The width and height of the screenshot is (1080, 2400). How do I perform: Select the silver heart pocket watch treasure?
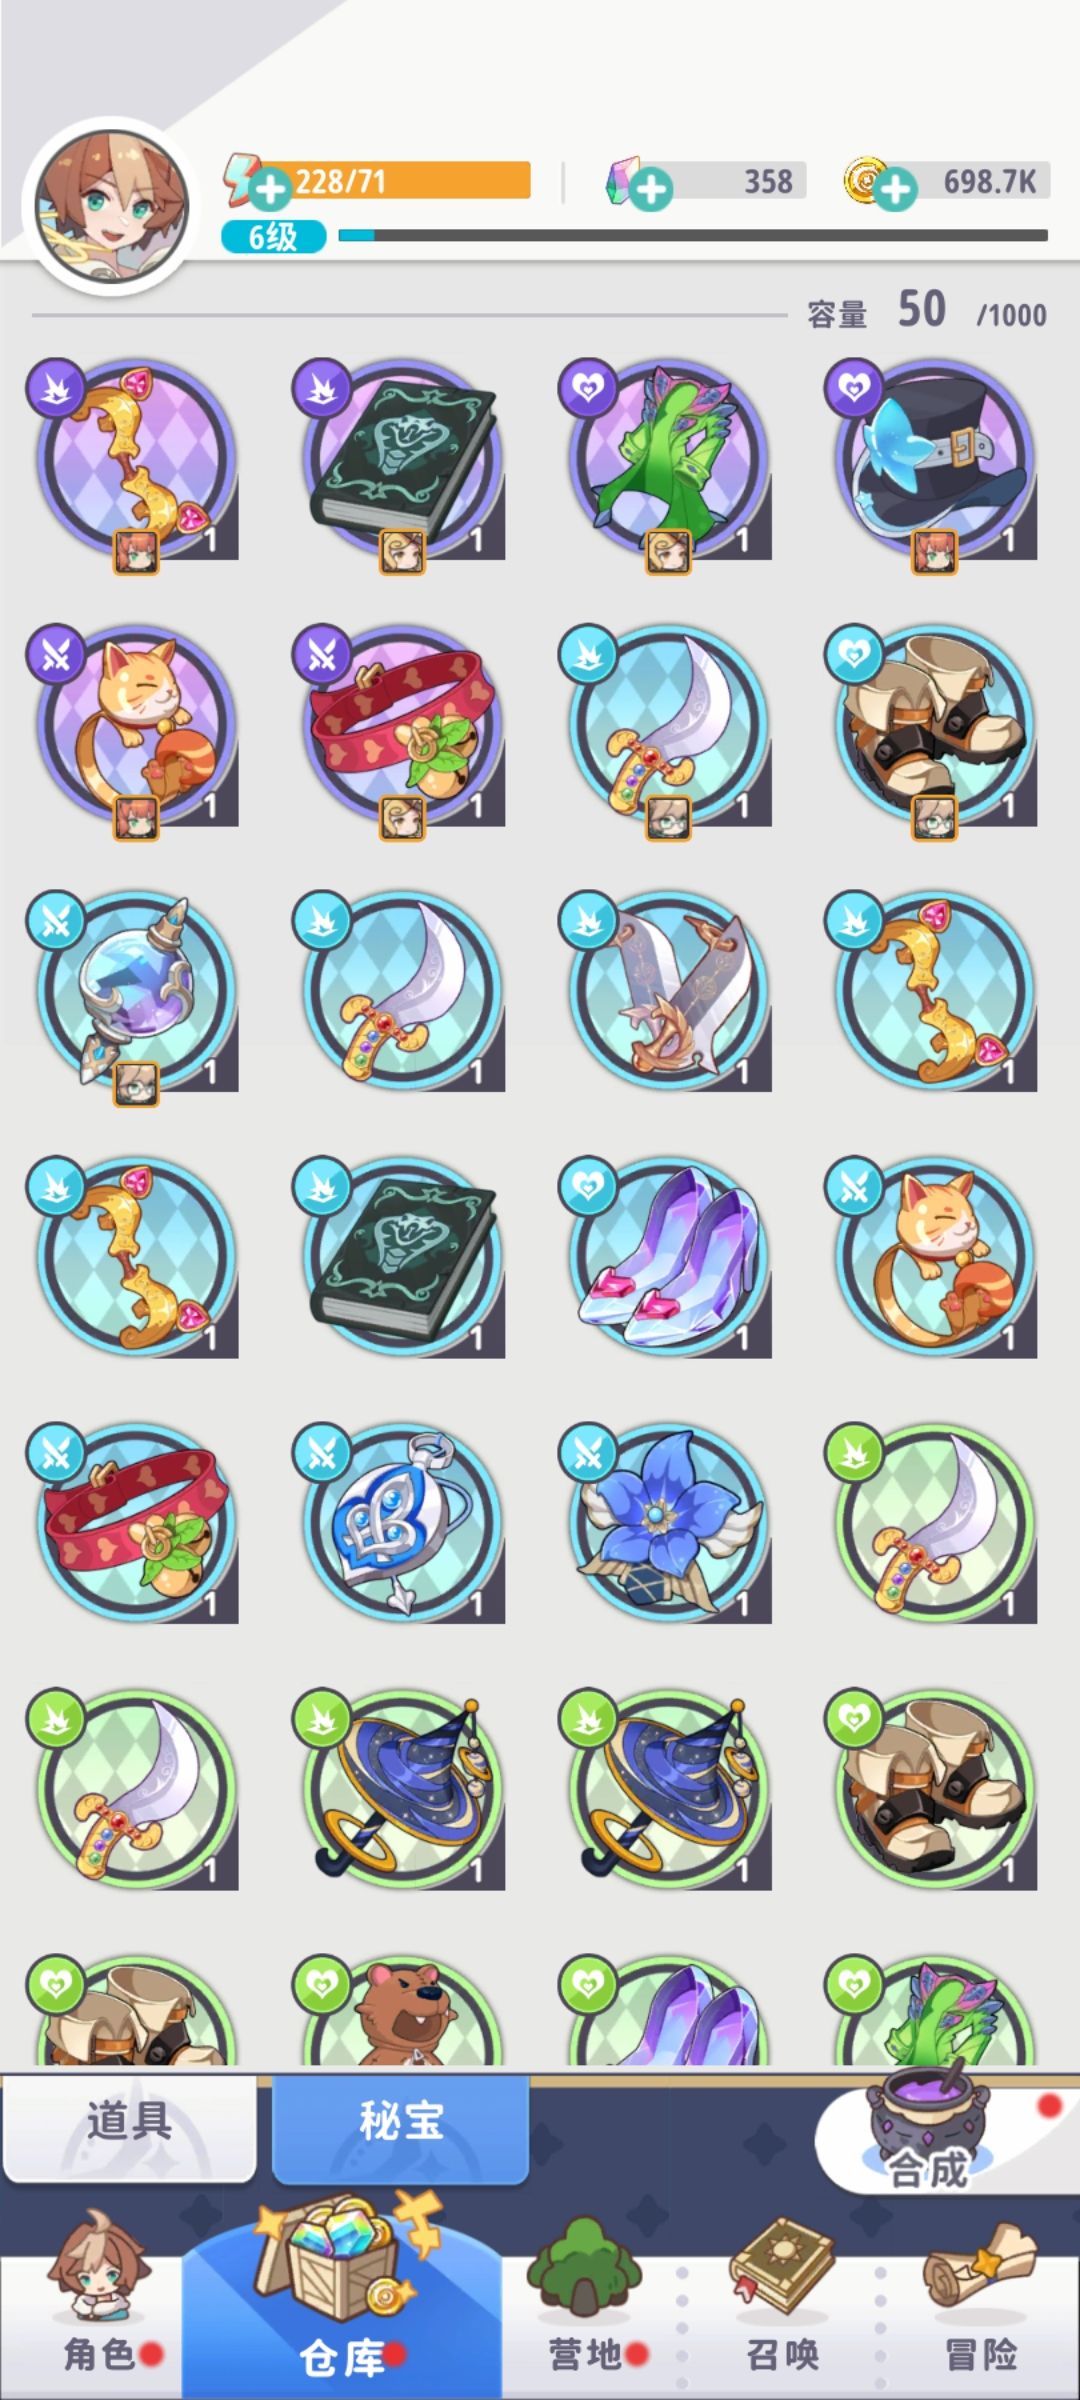pos(401,1524)
